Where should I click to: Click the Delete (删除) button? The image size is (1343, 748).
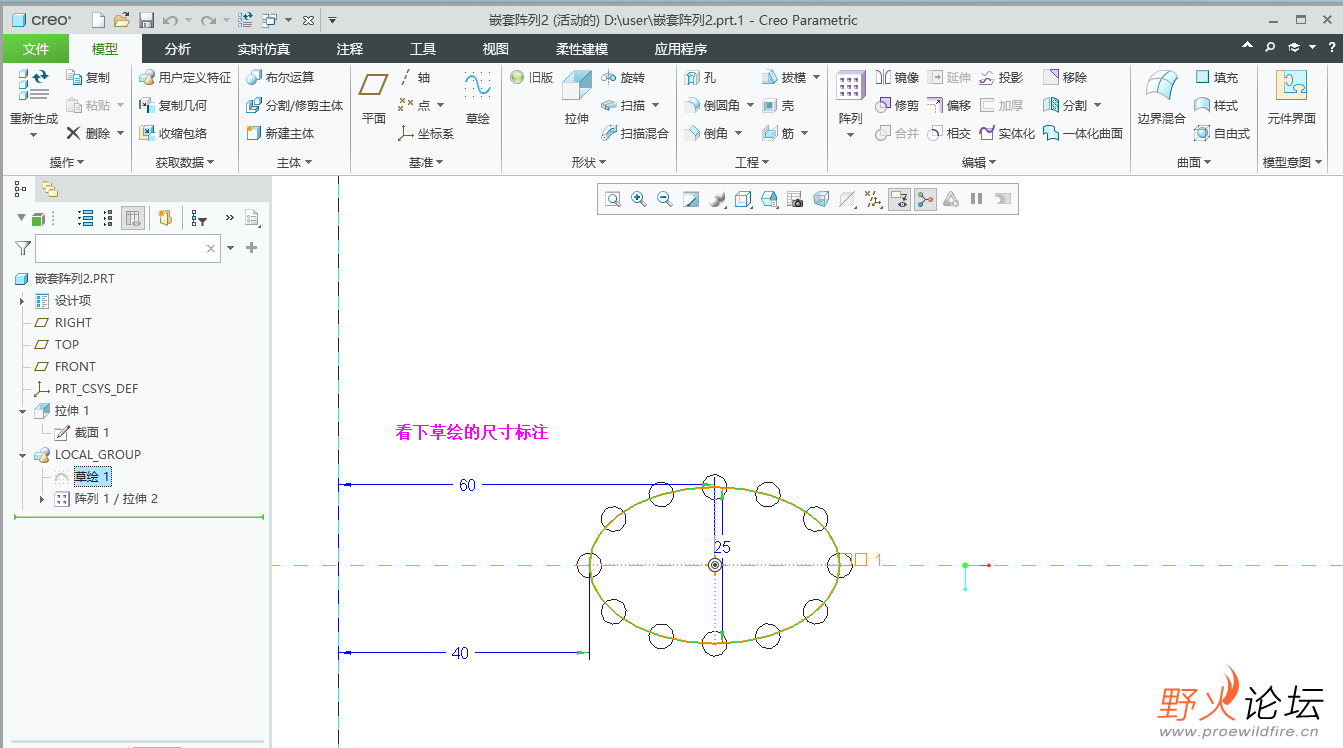point(88,133)
